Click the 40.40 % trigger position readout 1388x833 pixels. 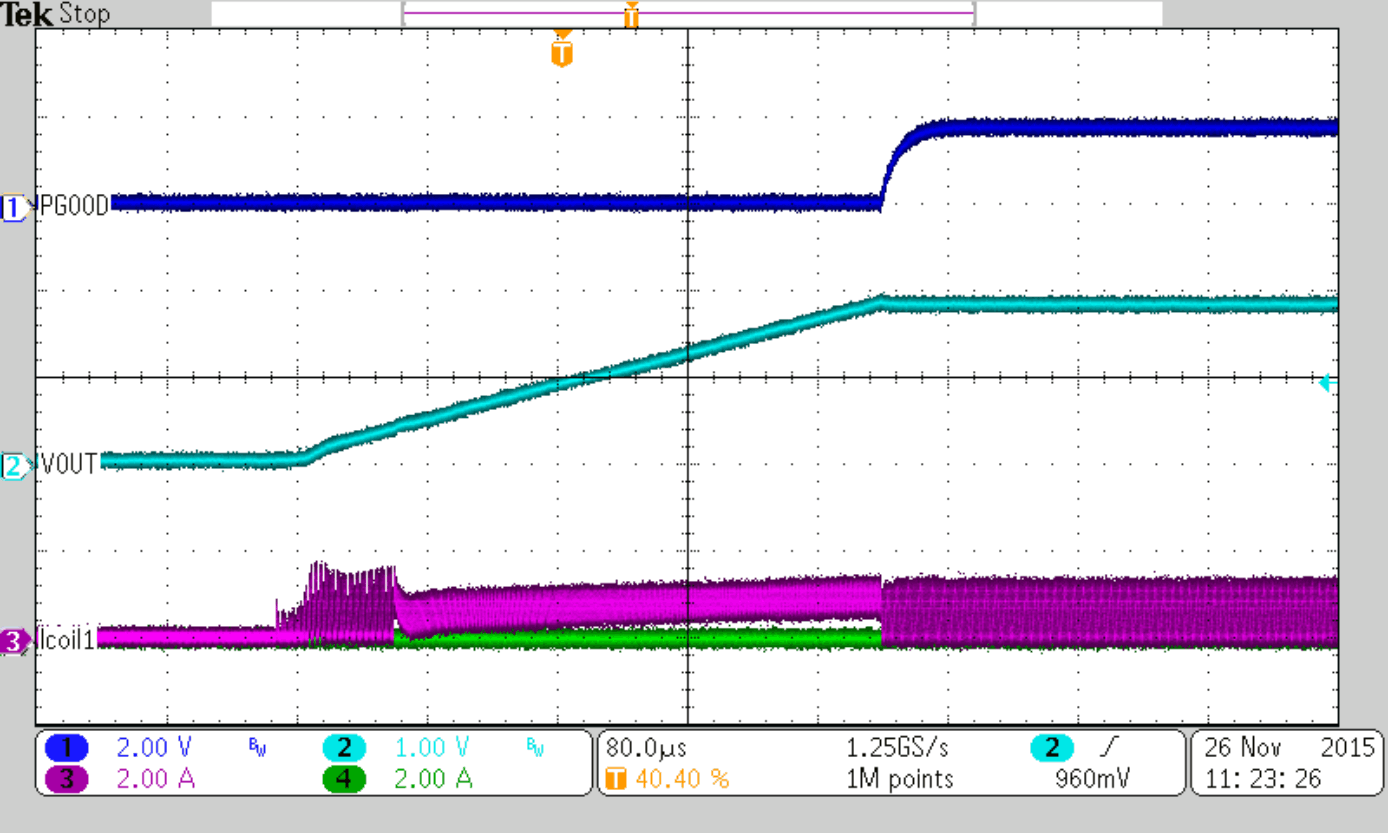tap(682, 779)
